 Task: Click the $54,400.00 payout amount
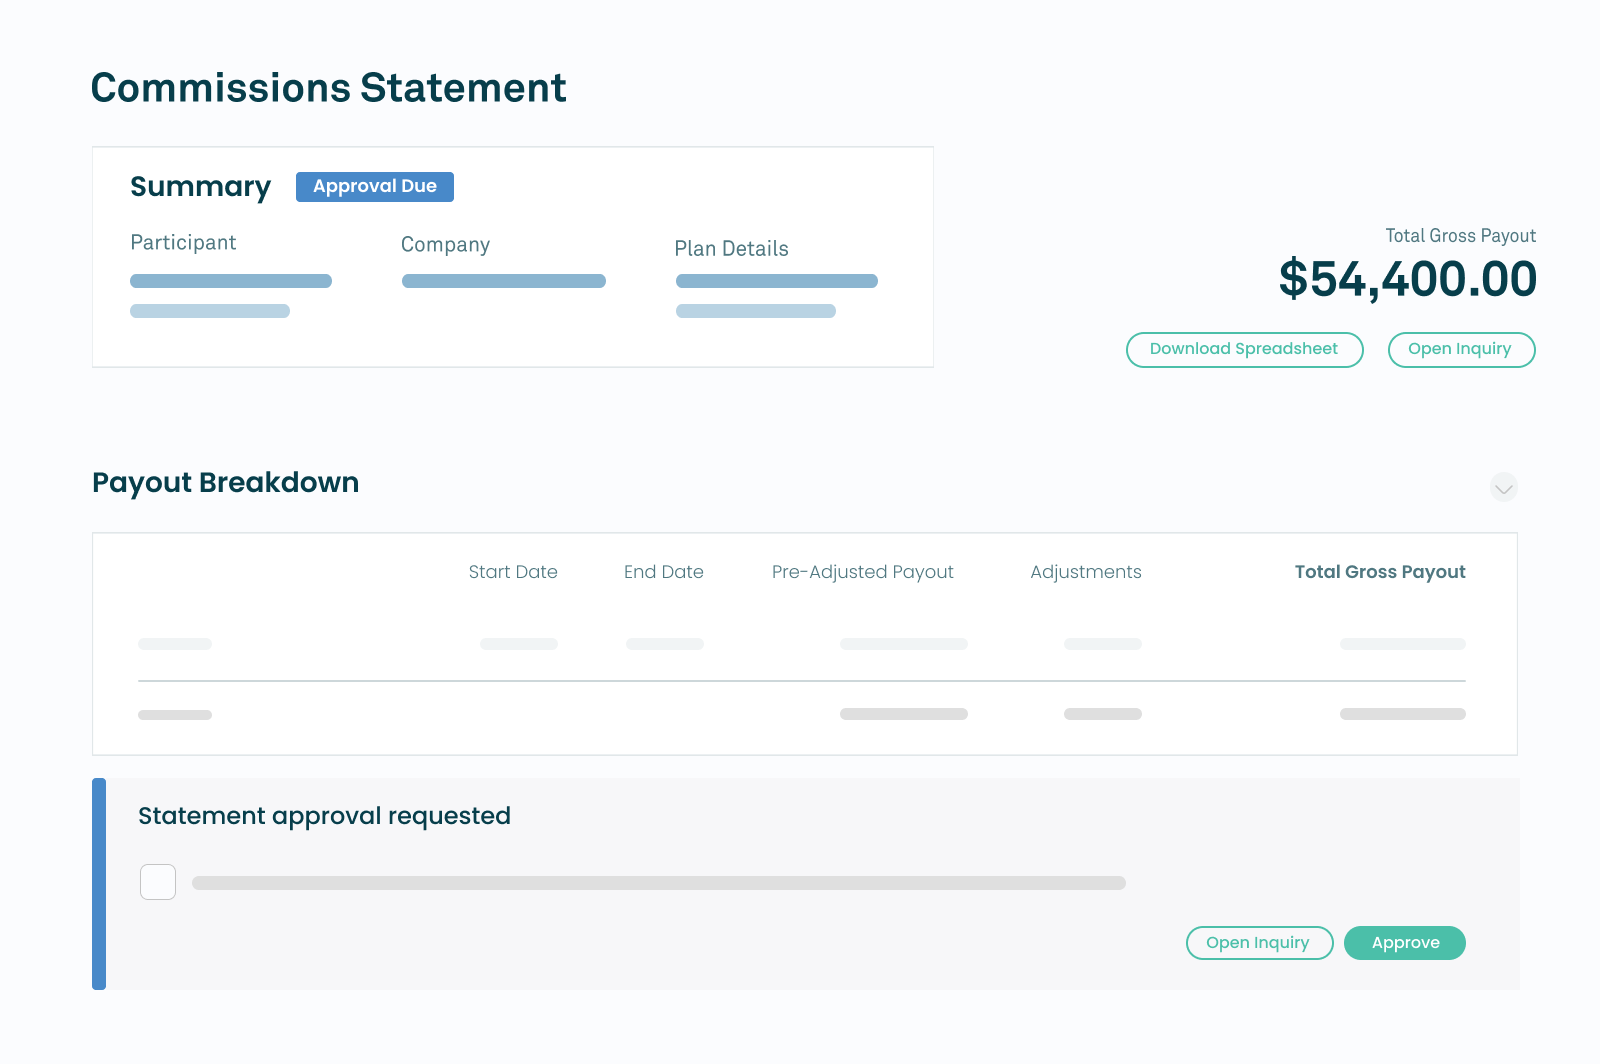1407,279
